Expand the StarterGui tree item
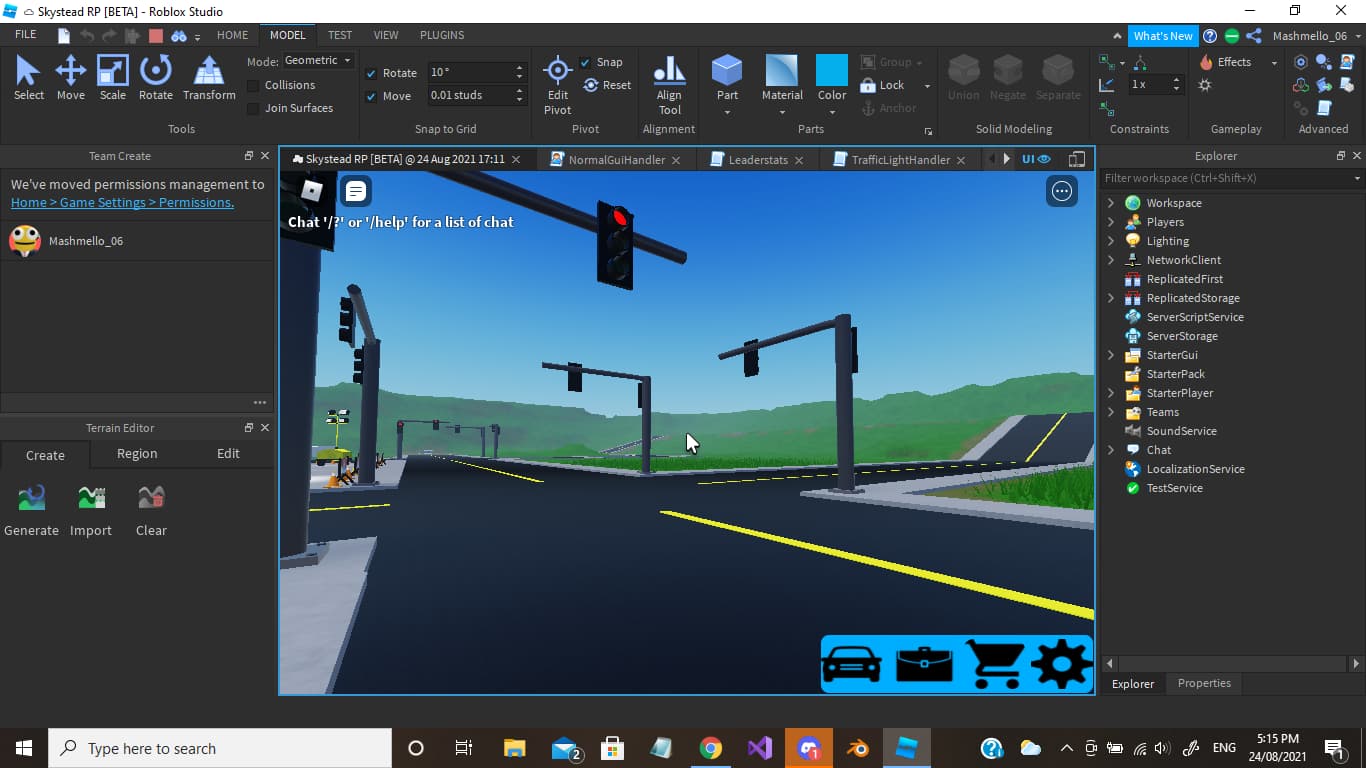Viewport: 1366px width, 768px height. coord(1110,355)
